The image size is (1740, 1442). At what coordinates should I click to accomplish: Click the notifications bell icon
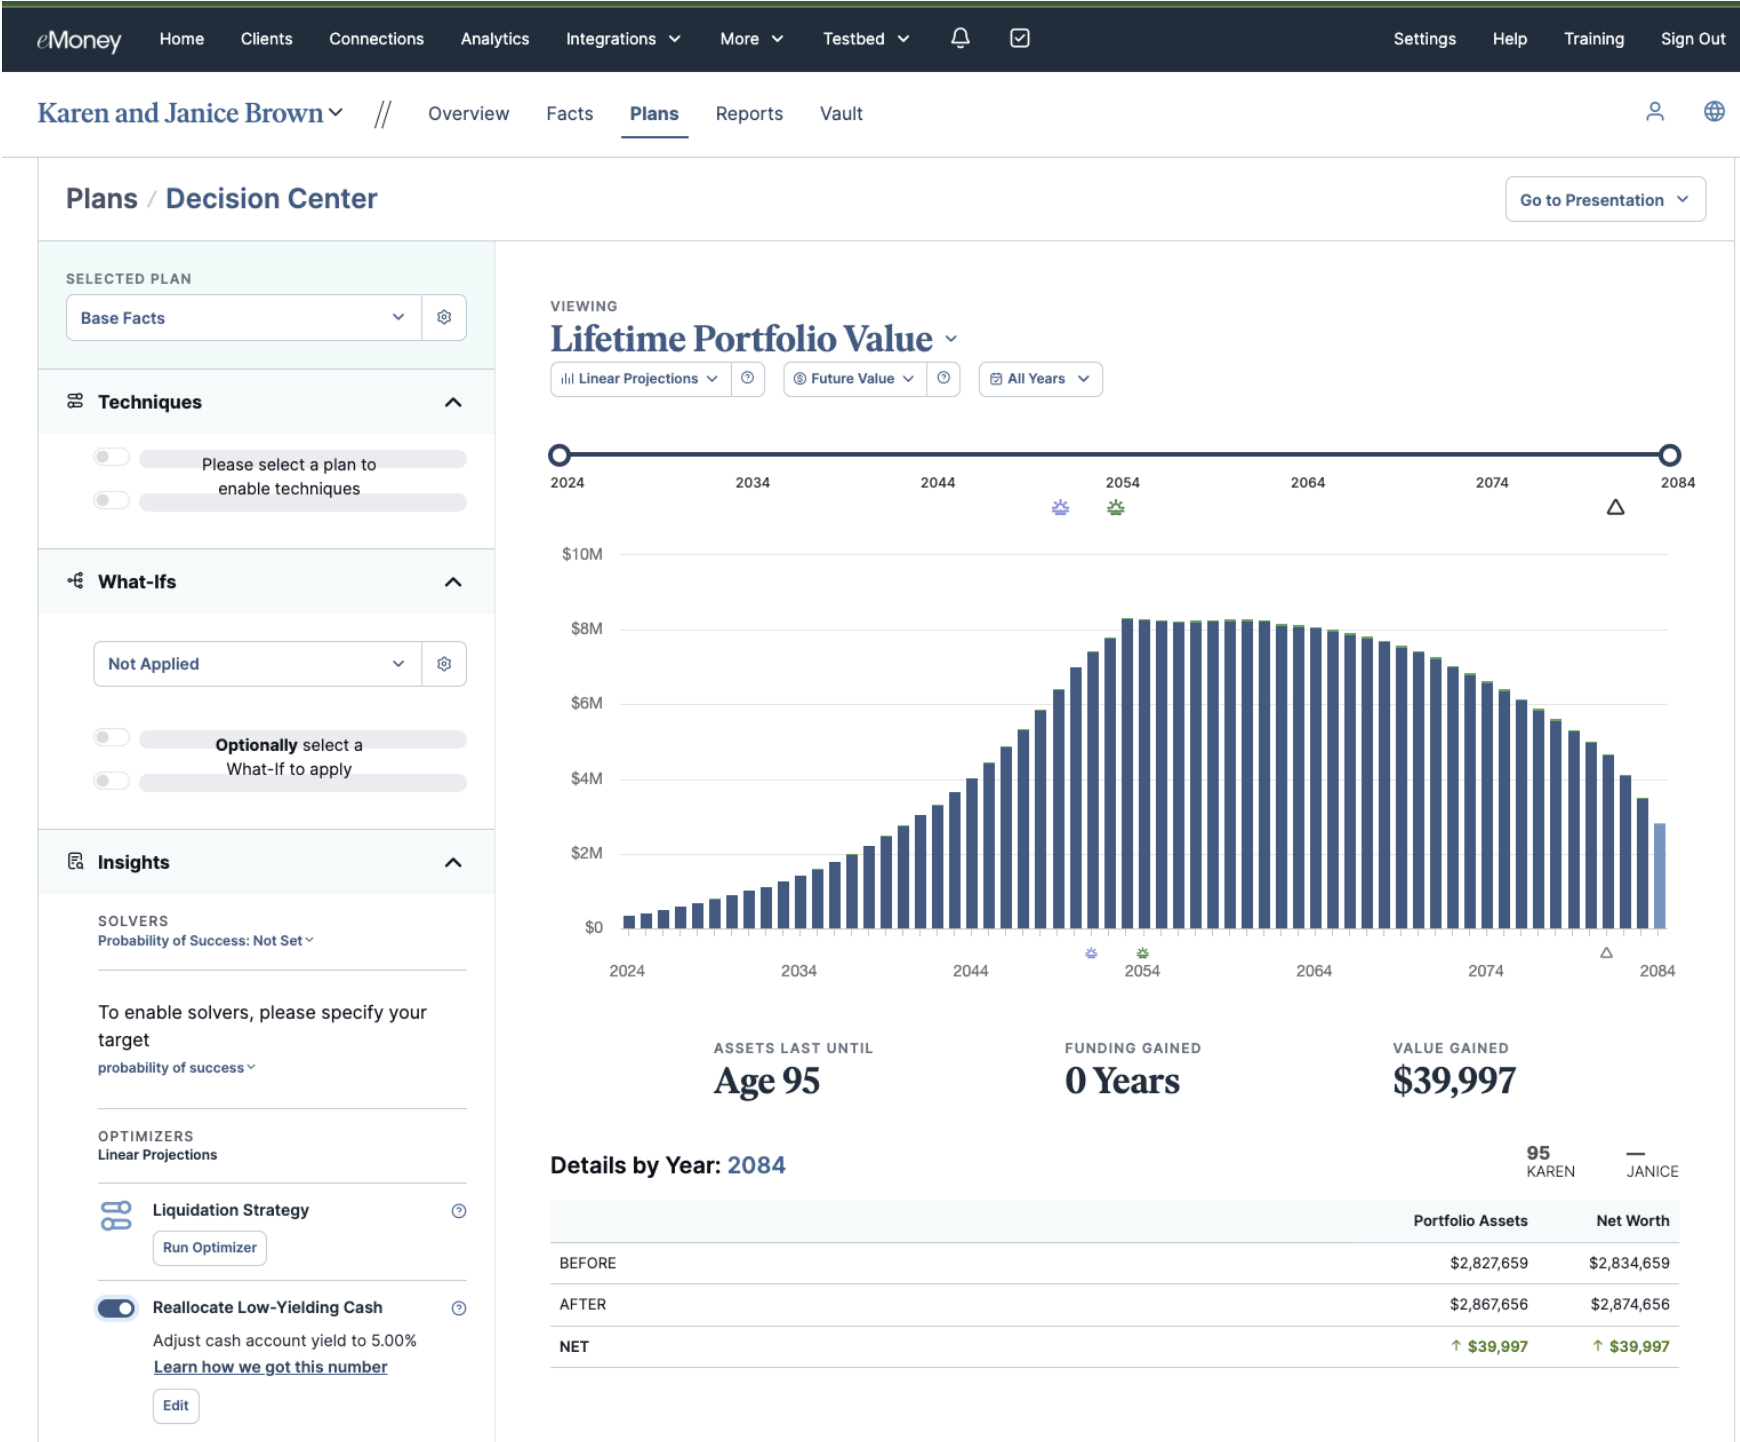(960, 38)
